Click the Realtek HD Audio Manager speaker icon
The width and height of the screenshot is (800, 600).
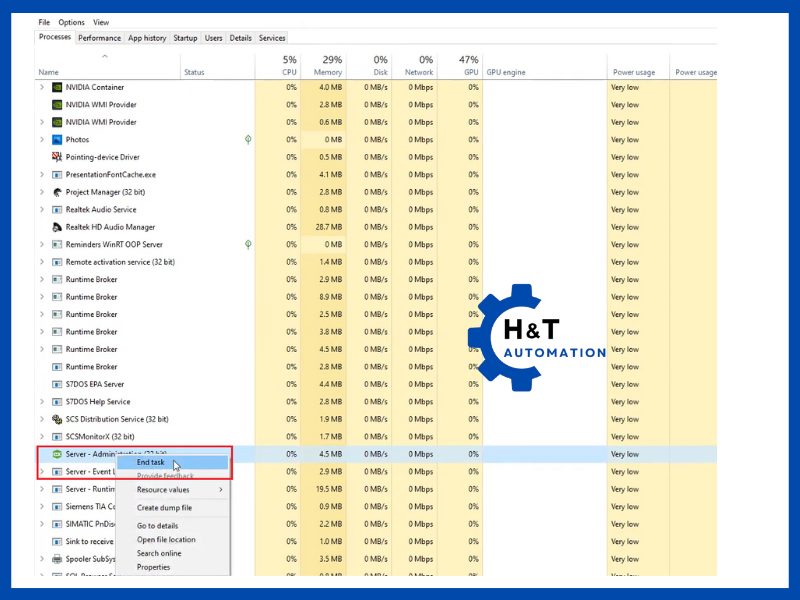(57, 227)
